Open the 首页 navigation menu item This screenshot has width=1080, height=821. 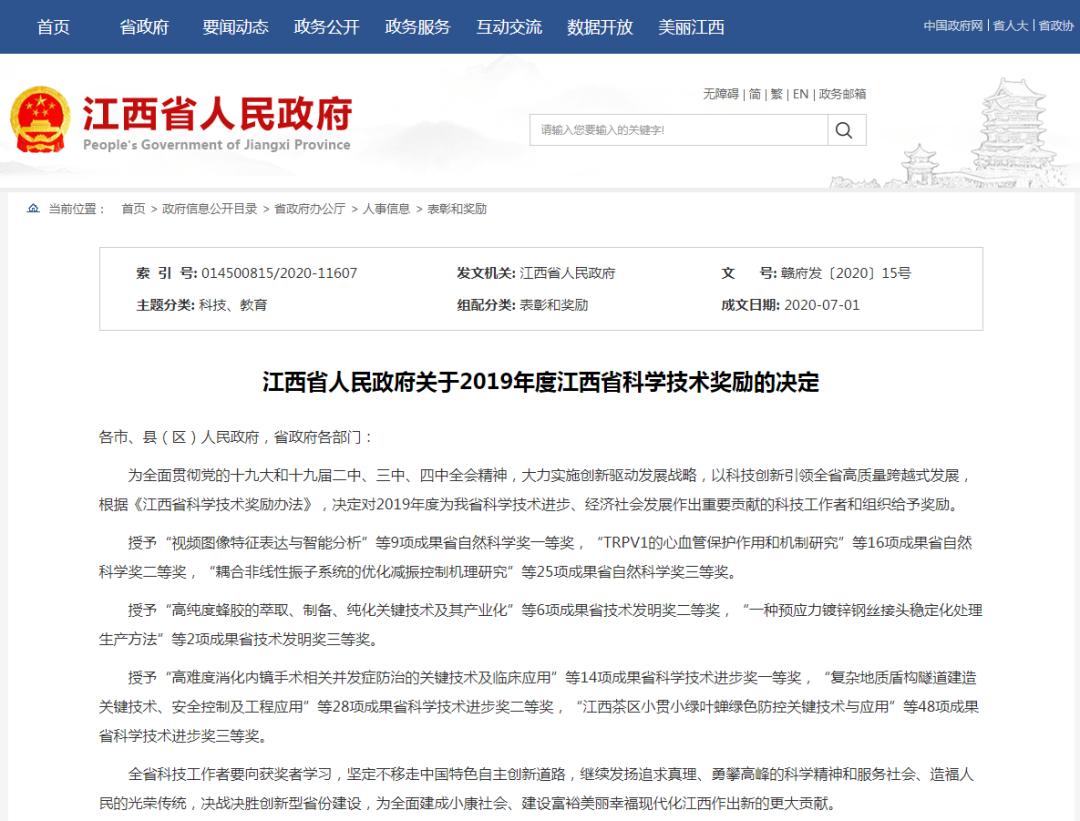point(52,27)
